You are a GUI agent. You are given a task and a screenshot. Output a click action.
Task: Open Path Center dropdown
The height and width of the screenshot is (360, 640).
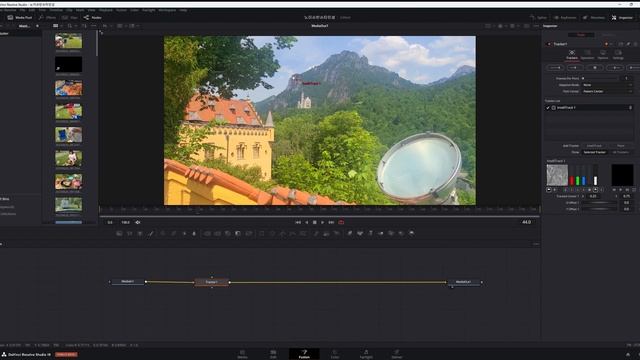tap(607, 91)
